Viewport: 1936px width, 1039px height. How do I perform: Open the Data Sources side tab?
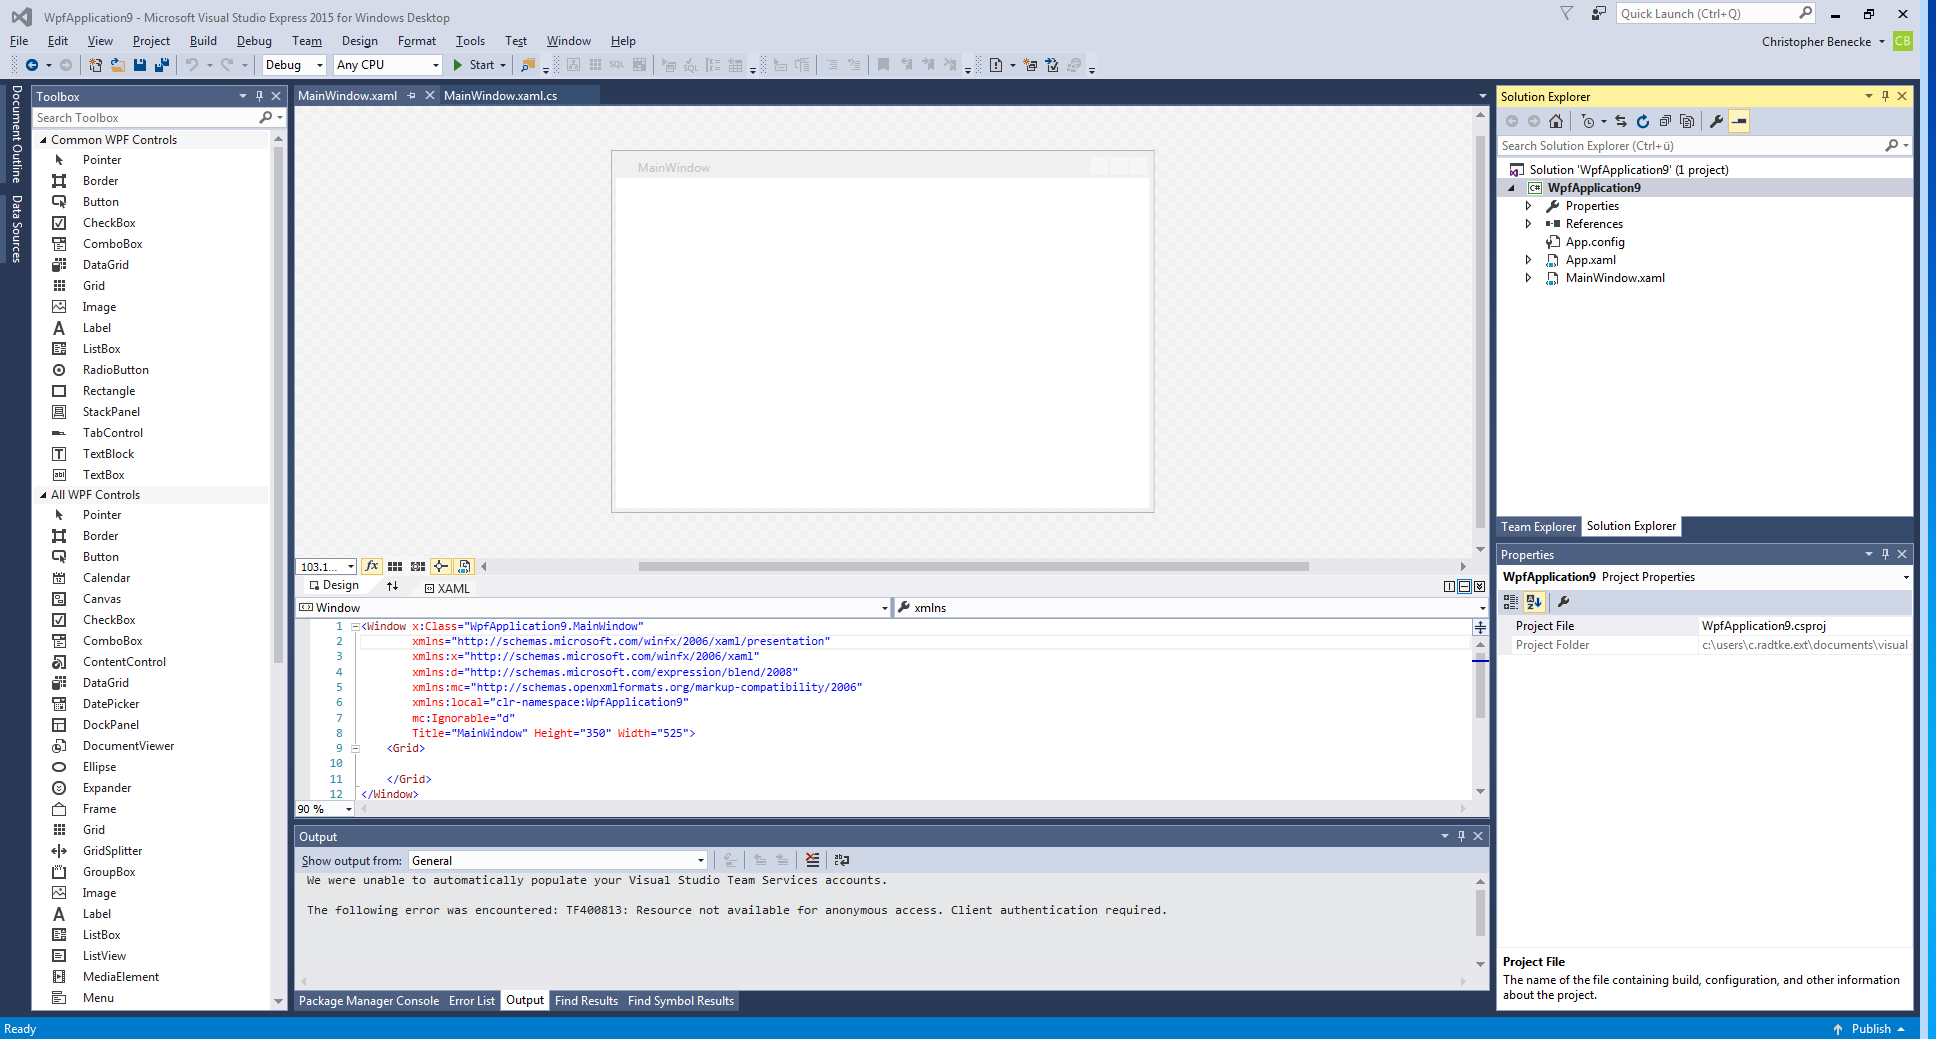17,229
